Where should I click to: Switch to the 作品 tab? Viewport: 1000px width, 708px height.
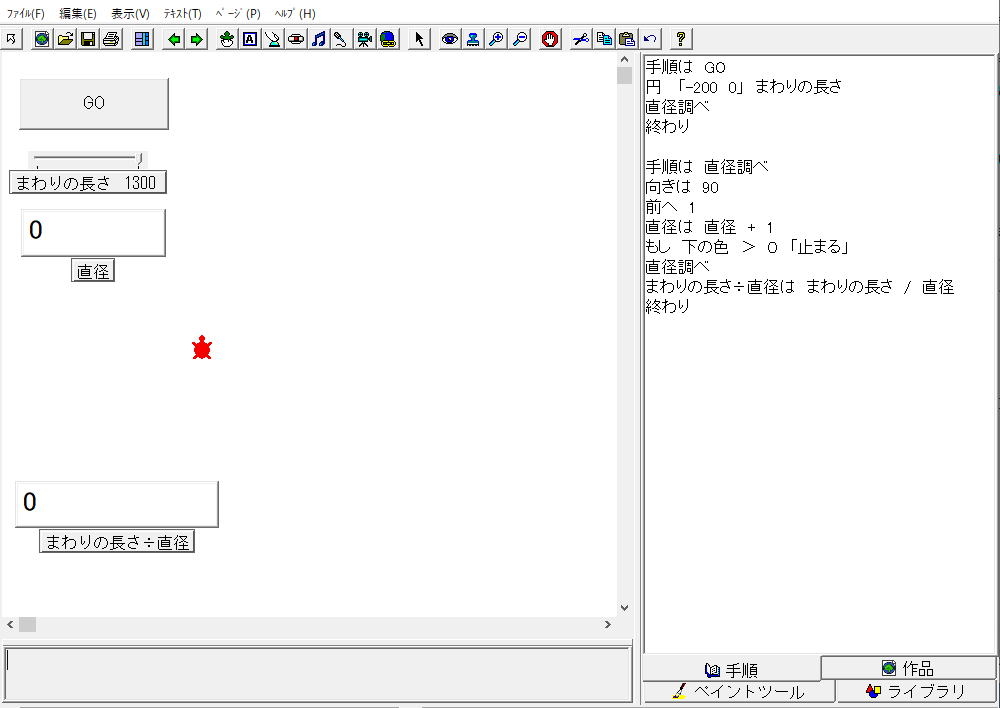click(x=908, y=668)
